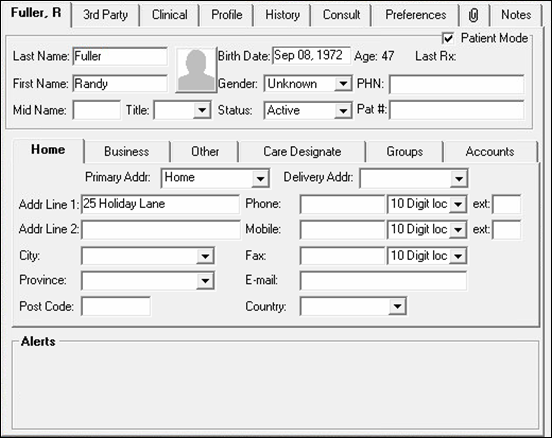Open the Notes tab
The width and height of the screenshot is (552, 438).
pyautogui.click(x=516, y=15)
